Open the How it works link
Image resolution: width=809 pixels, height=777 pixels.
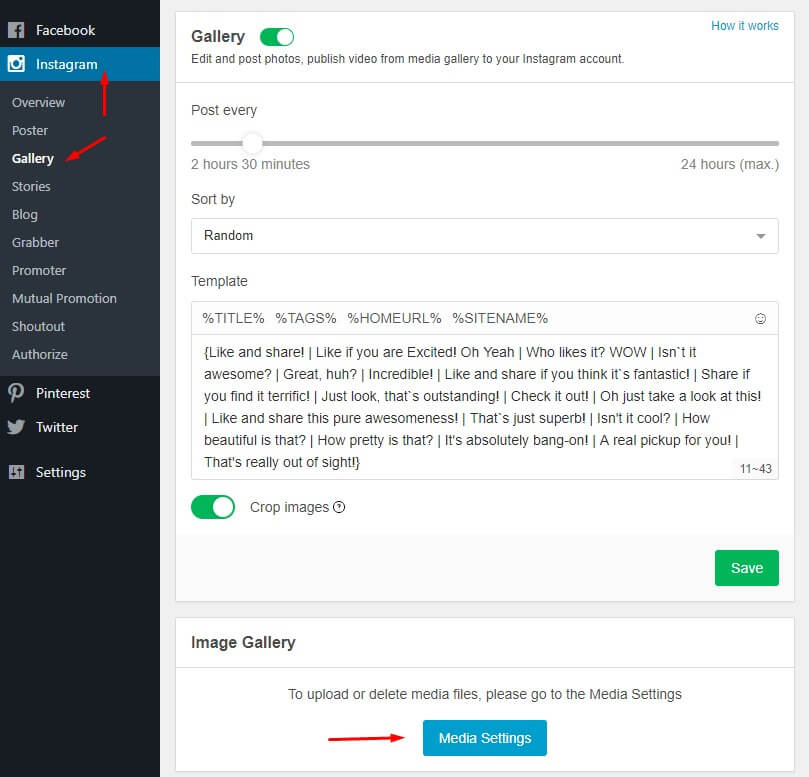745,26
